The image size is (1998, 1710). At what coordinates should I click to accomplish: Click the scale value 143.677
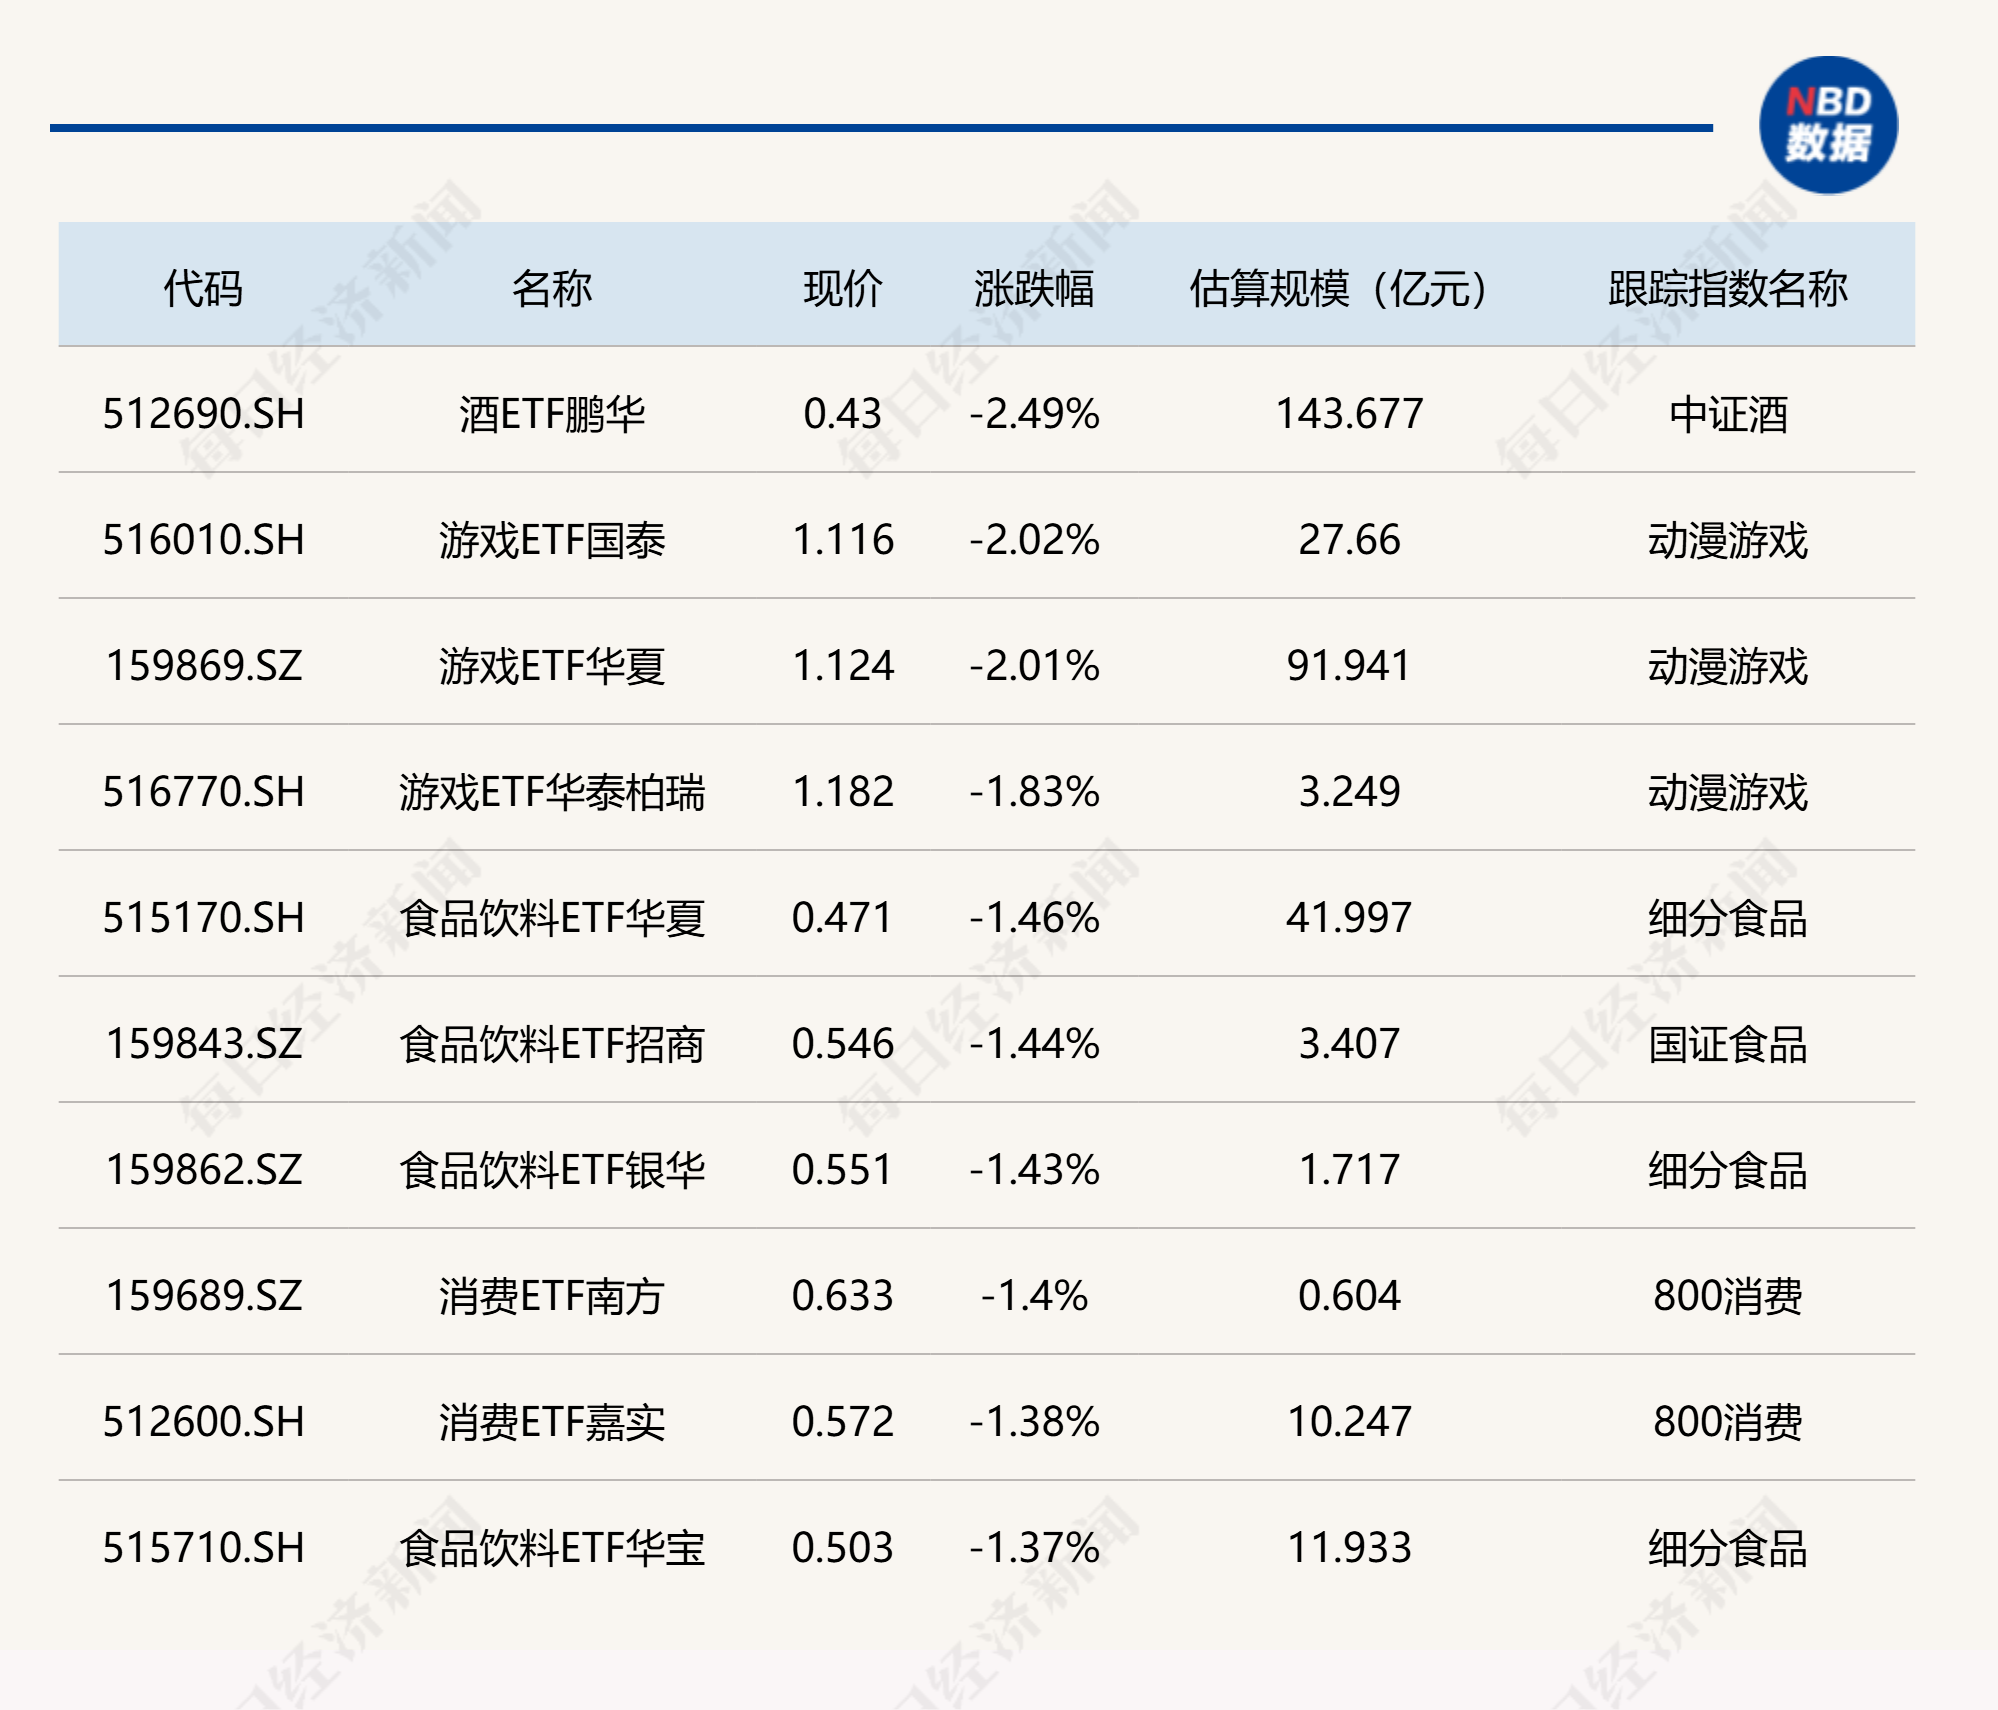pyautogui.click(x=1349, y=414)
